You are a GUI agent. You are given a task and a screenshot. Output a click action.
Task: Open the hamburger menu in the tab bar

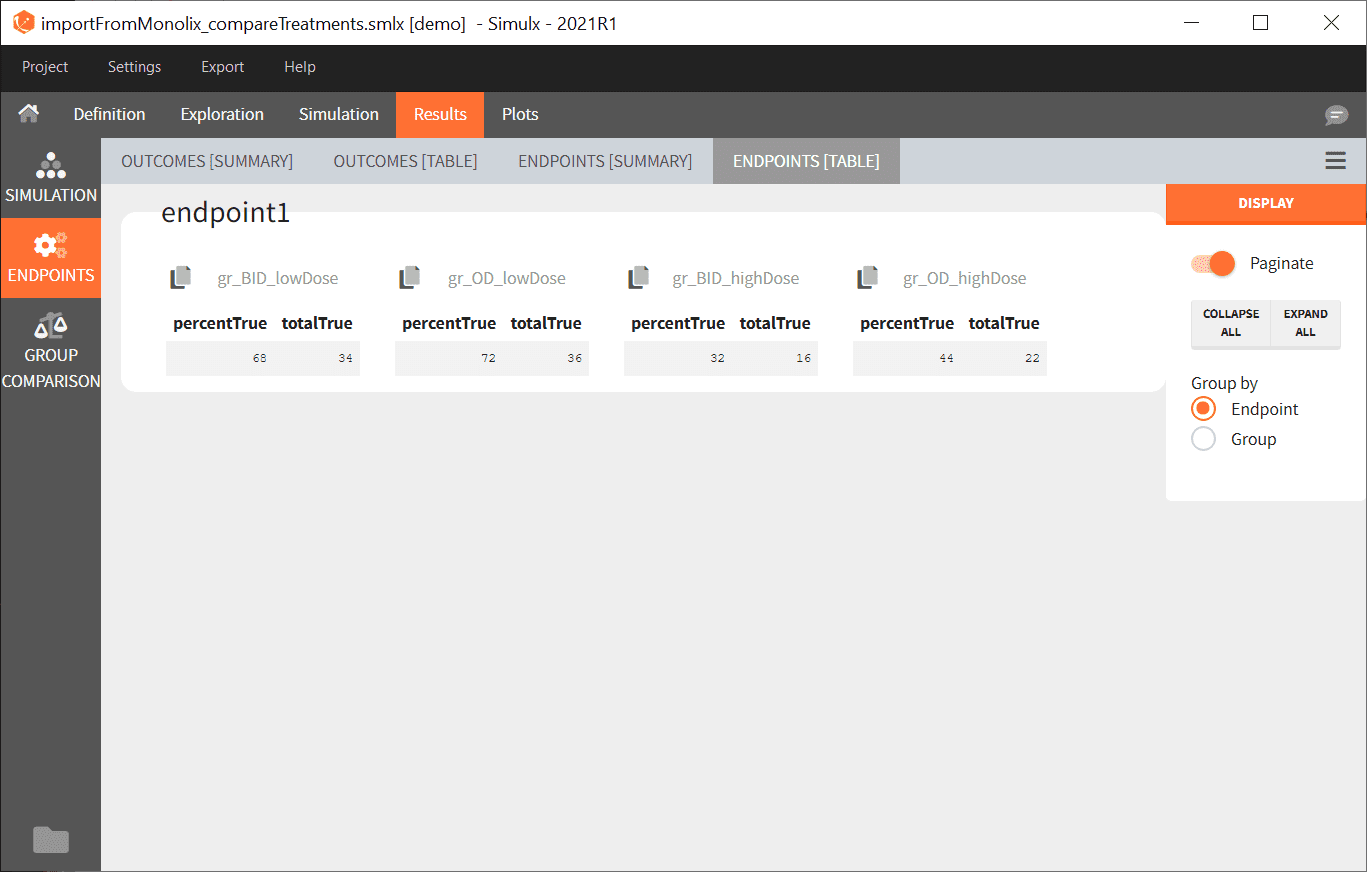click(1335, 161)
